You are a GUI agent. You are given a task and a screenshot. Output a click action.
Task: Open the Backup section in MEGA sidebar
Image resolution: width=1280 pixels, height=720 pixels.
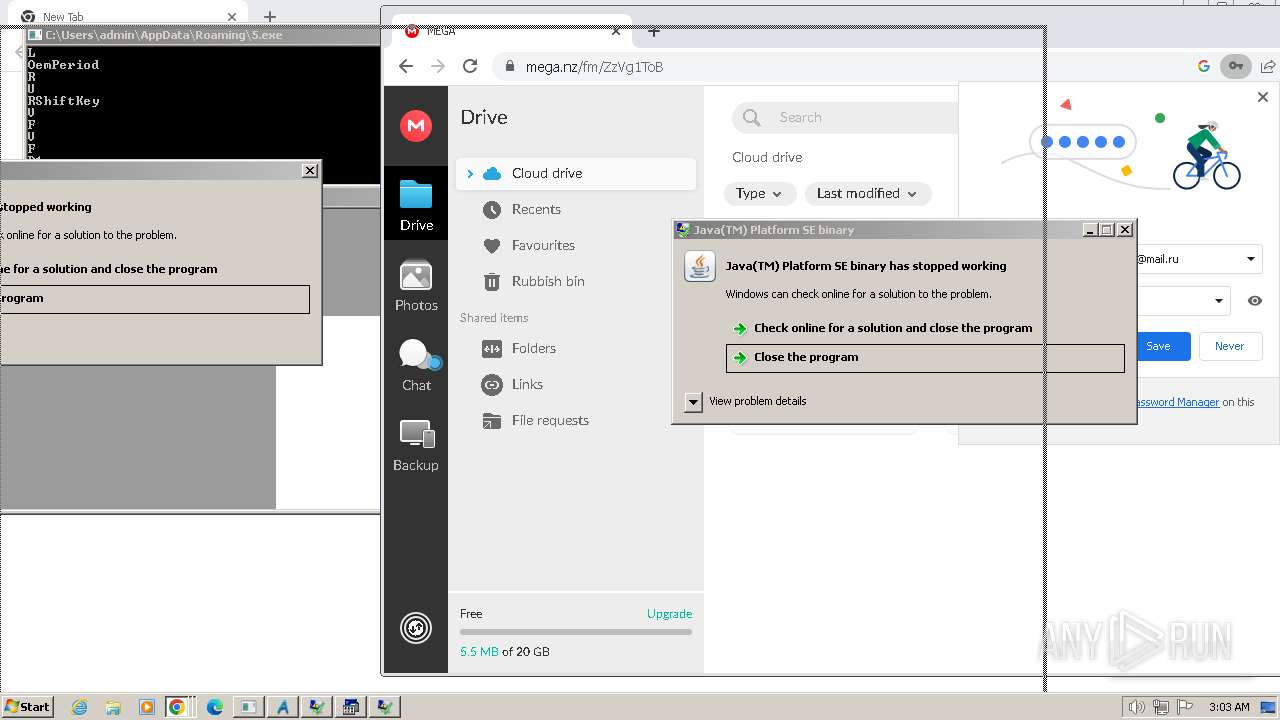pyautogui.click(x=416, y=445)
